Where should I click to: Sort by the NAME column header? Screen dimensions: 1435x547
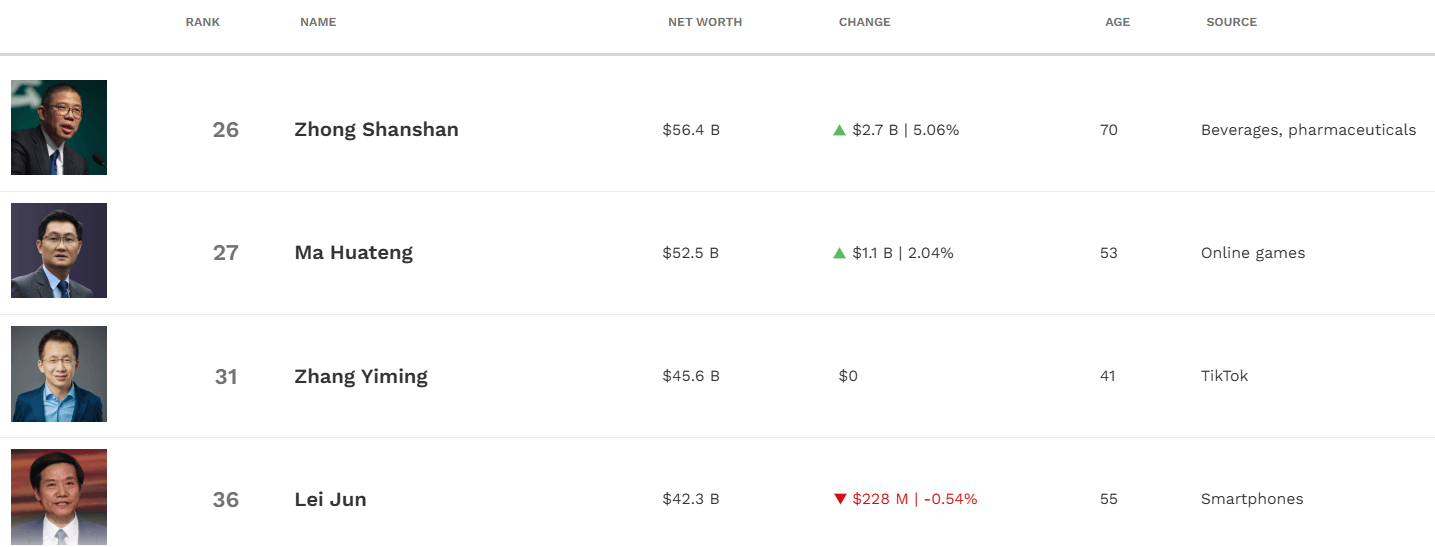pyautogui.click(x=318, y=22)
